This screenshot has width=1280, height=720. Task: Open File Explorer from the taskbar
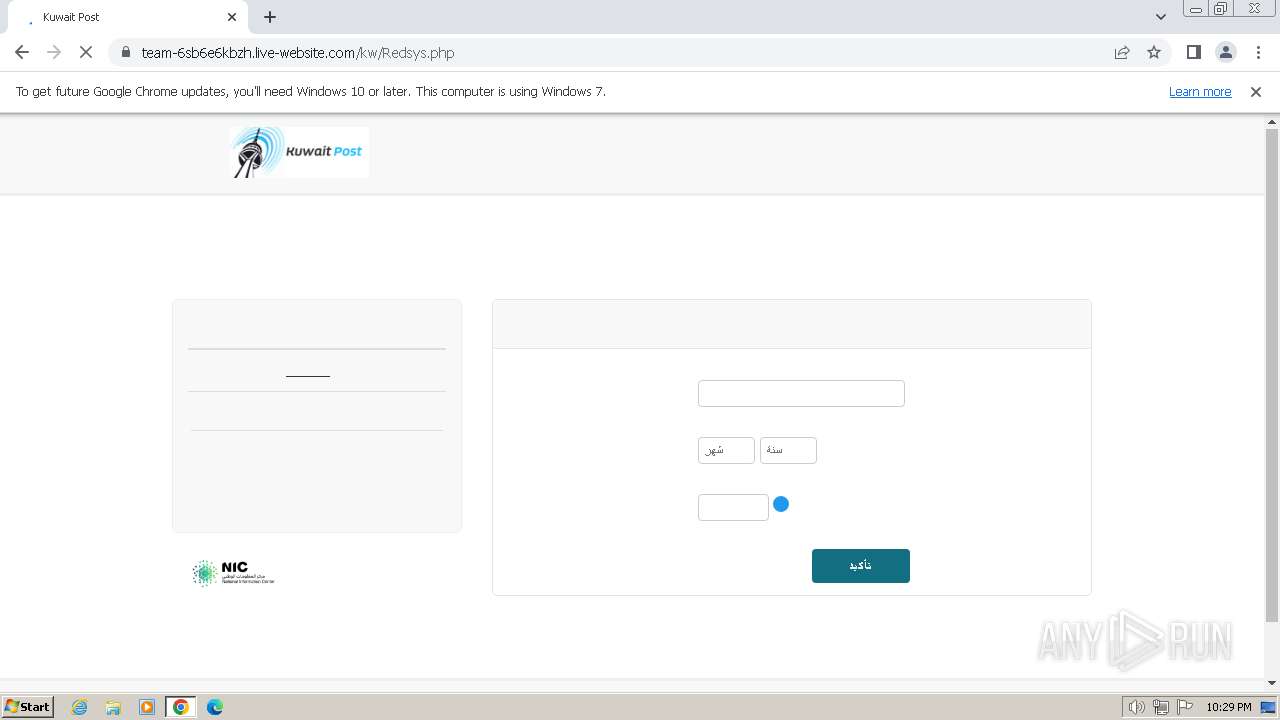[113, 707]
